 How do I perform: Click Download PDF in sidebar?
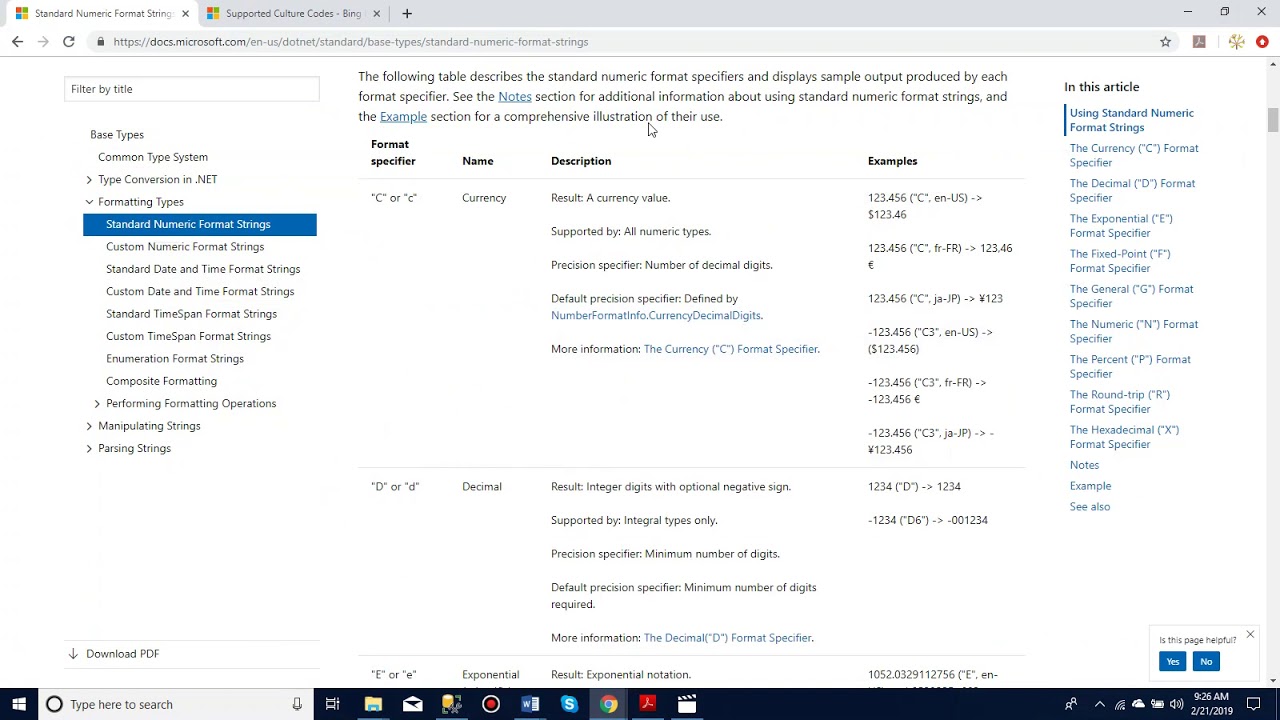pyautogui.click(x=113, y=654)
